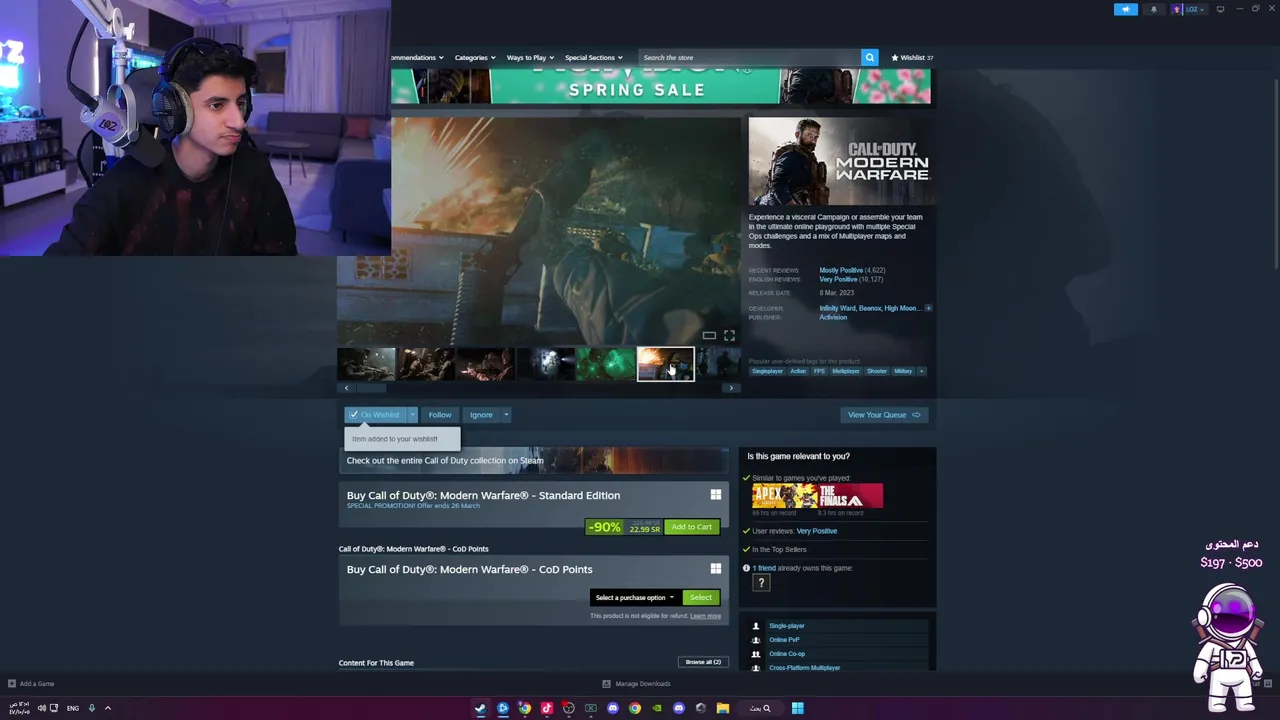Open the Military tag
The width and height of the screenshot is (1280, 720).
click(x=903, y=371)
